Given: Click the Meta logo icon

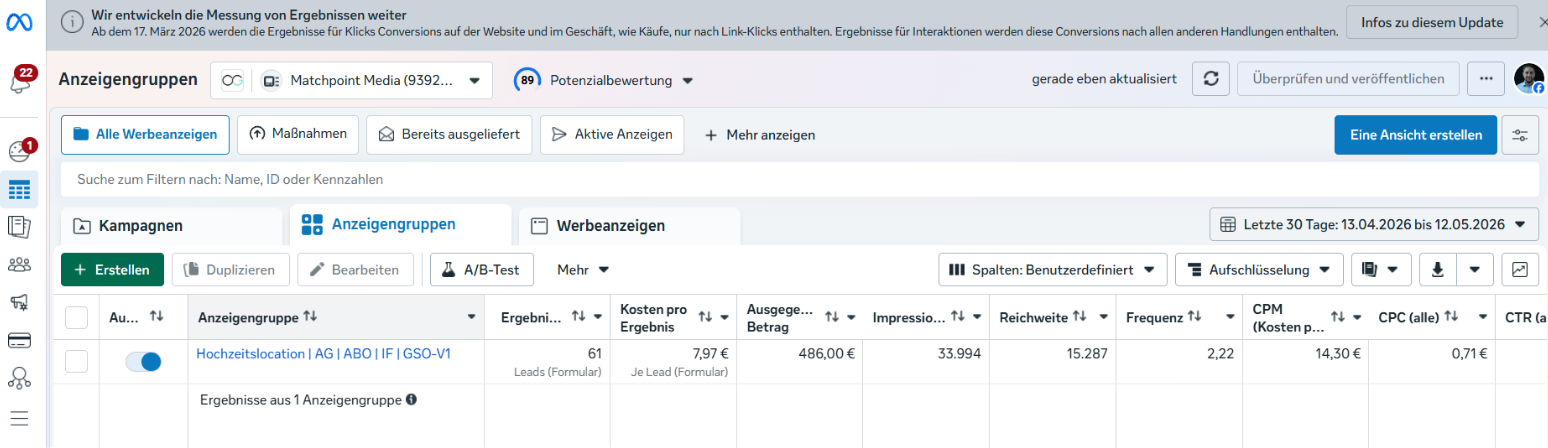Looking at the screenshot, I should tap(21, 22).
